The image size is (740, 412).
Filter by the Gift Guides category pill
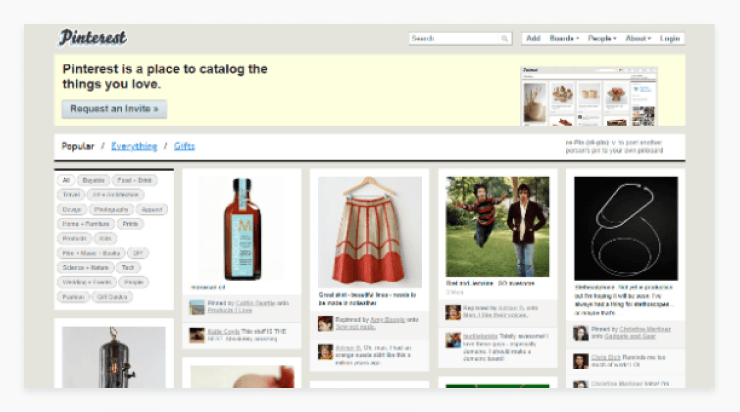pos(112,297)
